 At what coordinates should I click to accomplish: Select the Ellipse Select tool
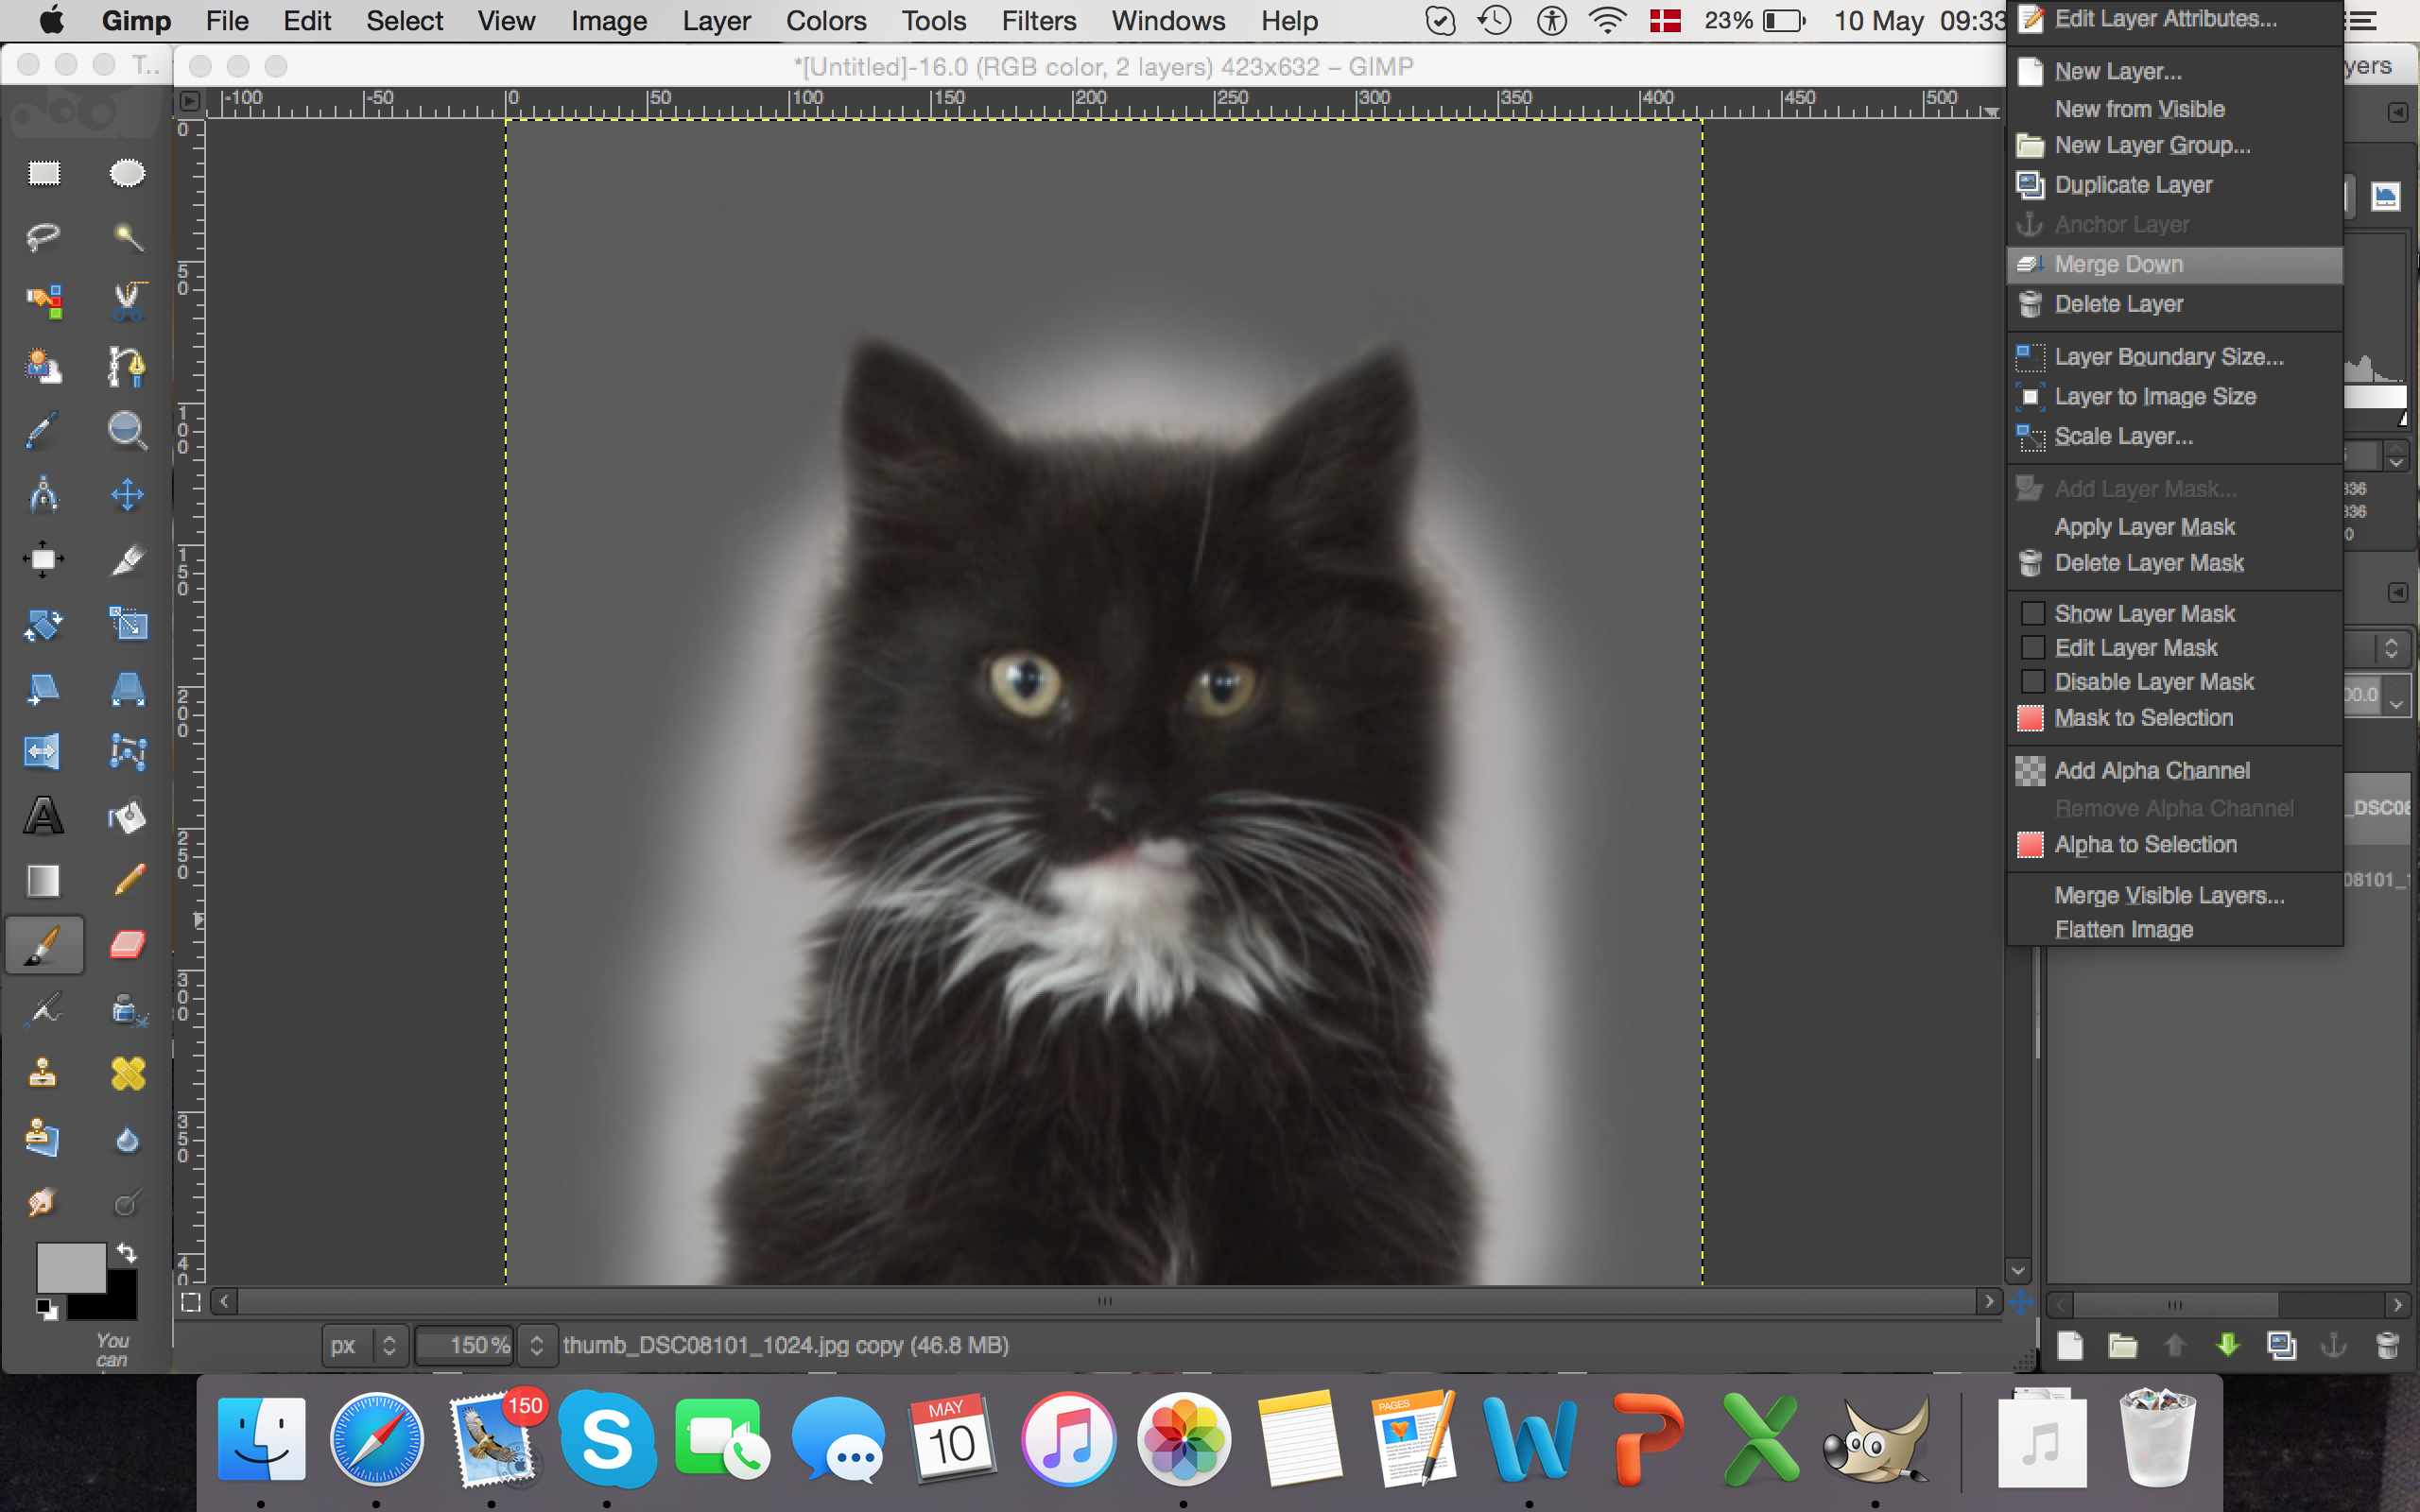[x=127, y=174]
